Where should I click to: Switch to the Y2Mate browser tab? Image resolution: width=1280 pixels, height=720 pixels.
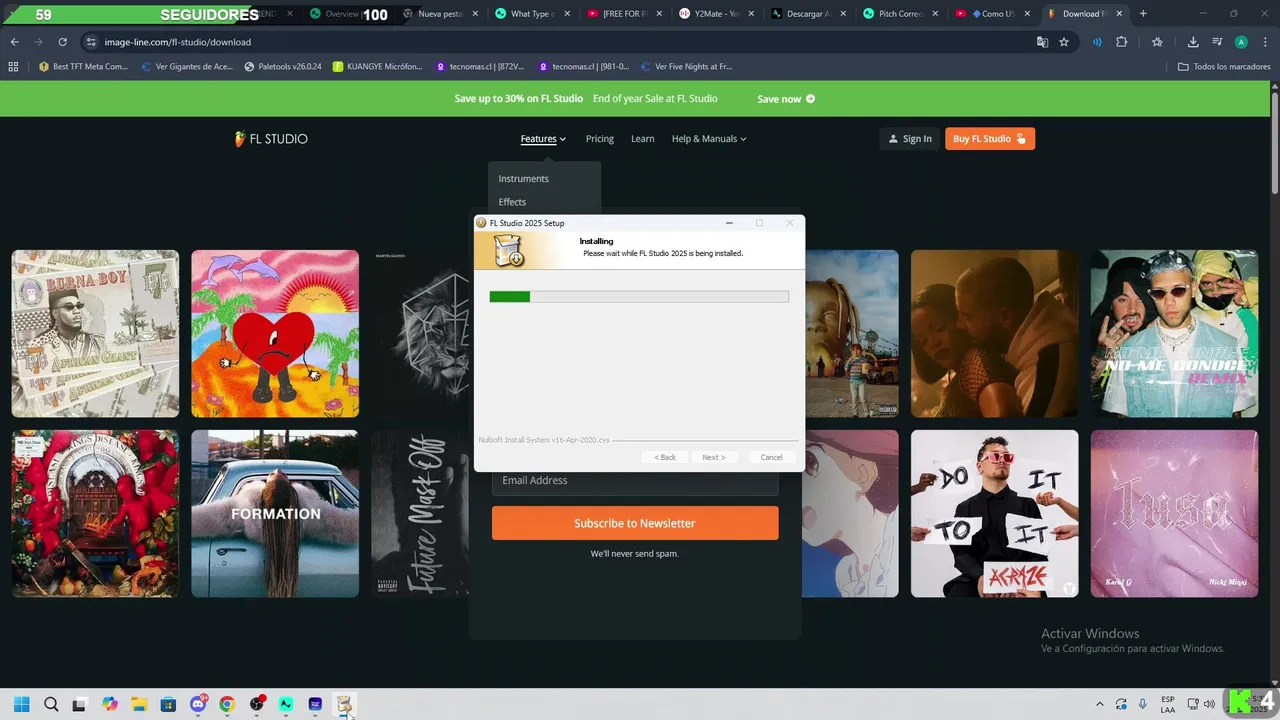point(714,14)
